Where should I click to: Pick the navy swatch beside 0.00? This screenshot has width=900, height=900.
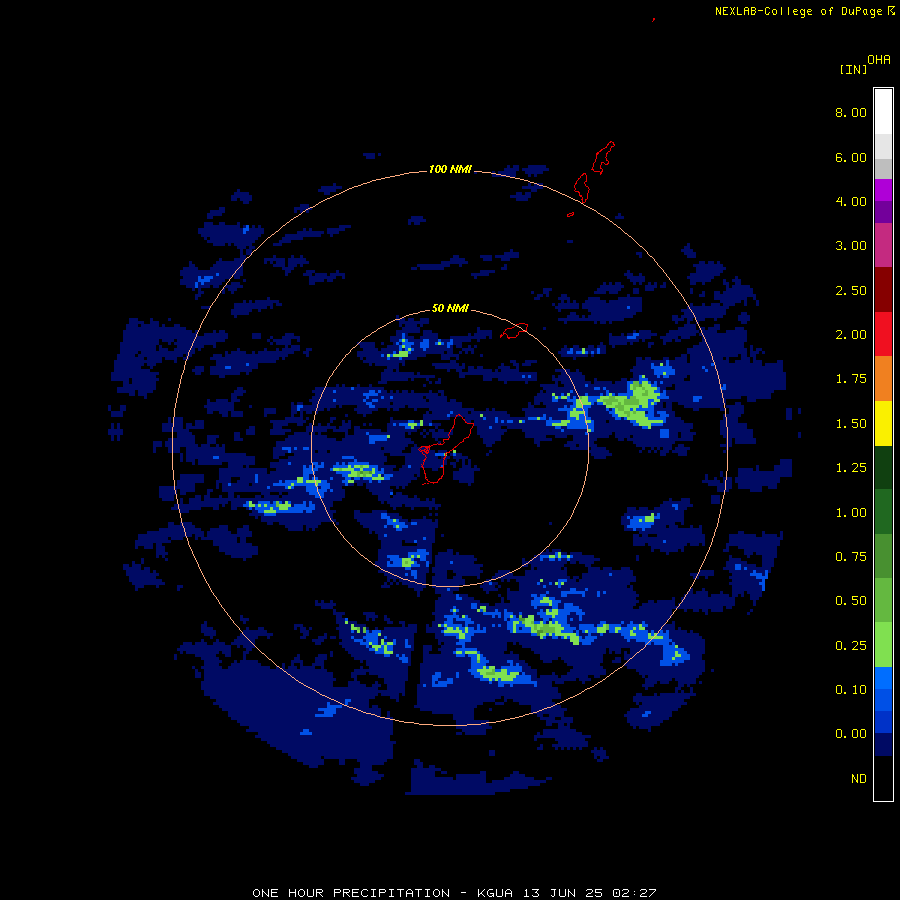883,744
